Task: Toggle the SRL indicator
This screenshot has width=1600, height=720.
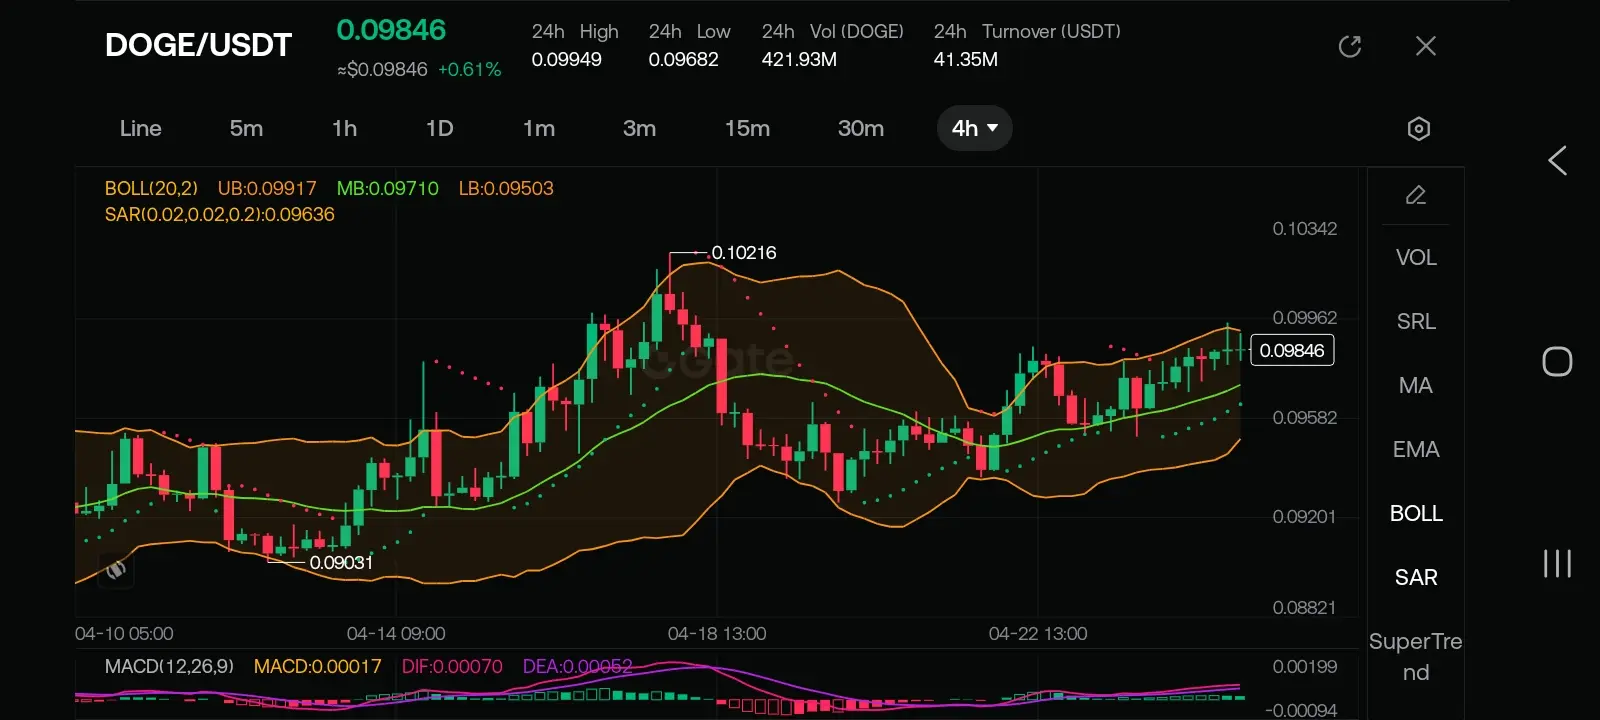Action: (1416, 322)
